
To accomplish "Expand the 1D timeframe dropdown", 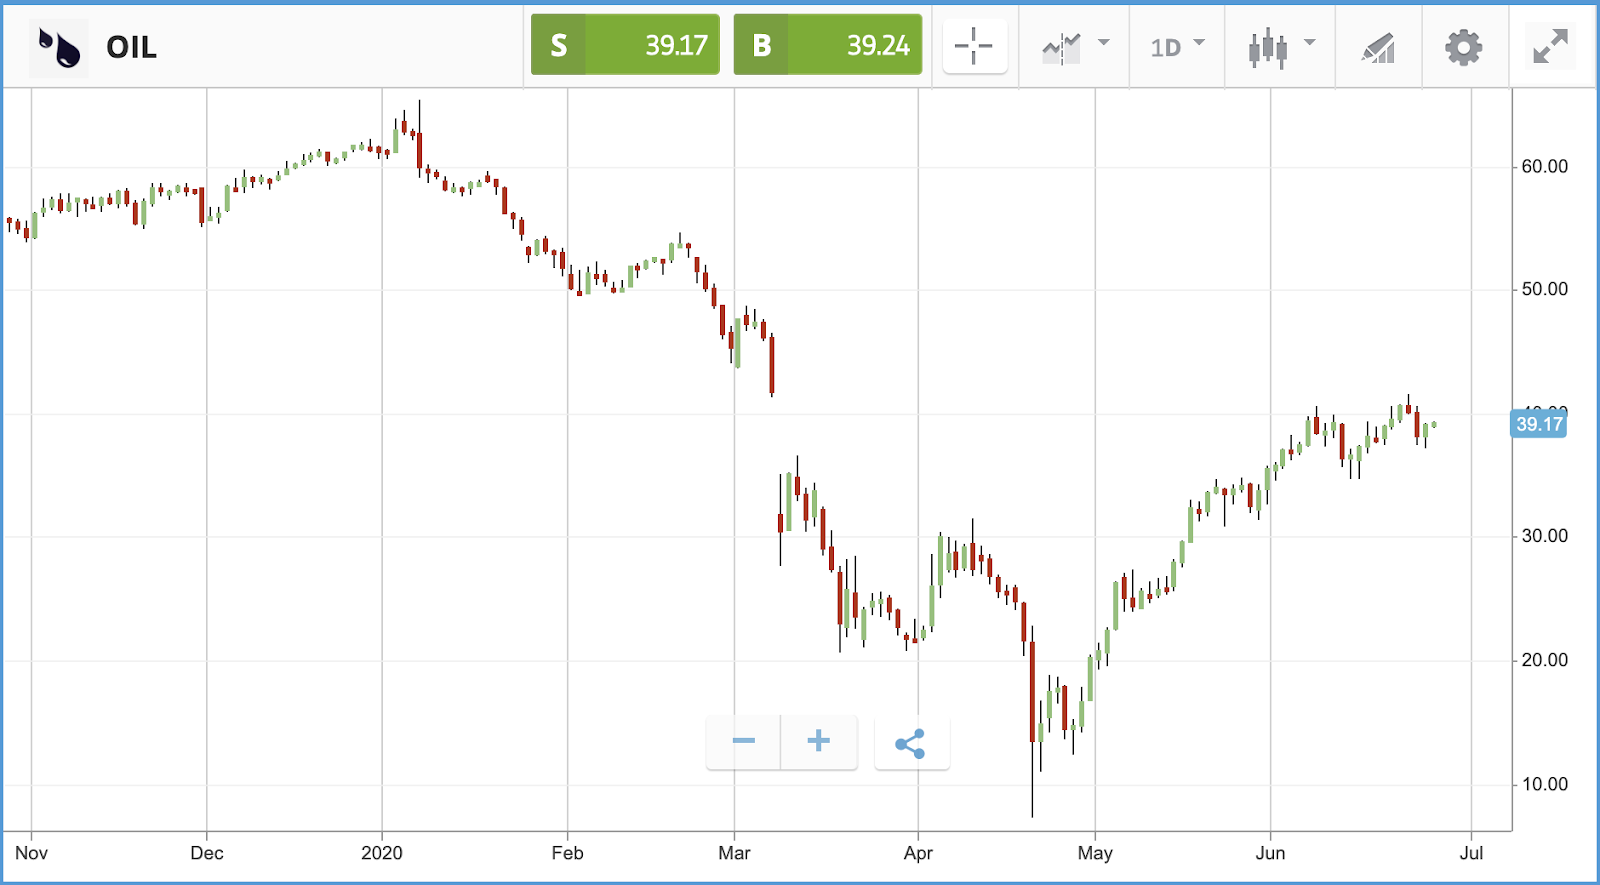I will coord(1177,47).
